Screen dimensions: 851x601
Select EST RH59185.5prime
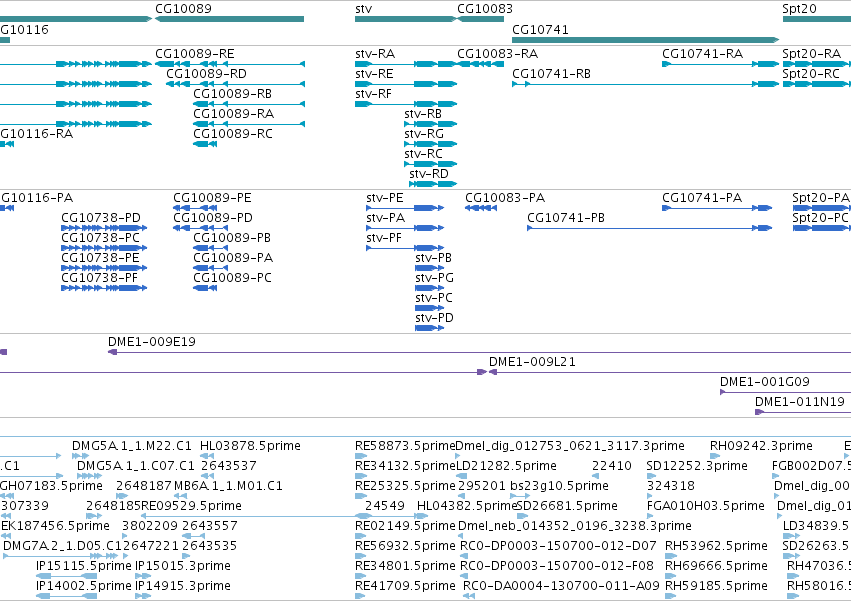tap(671, 596)
